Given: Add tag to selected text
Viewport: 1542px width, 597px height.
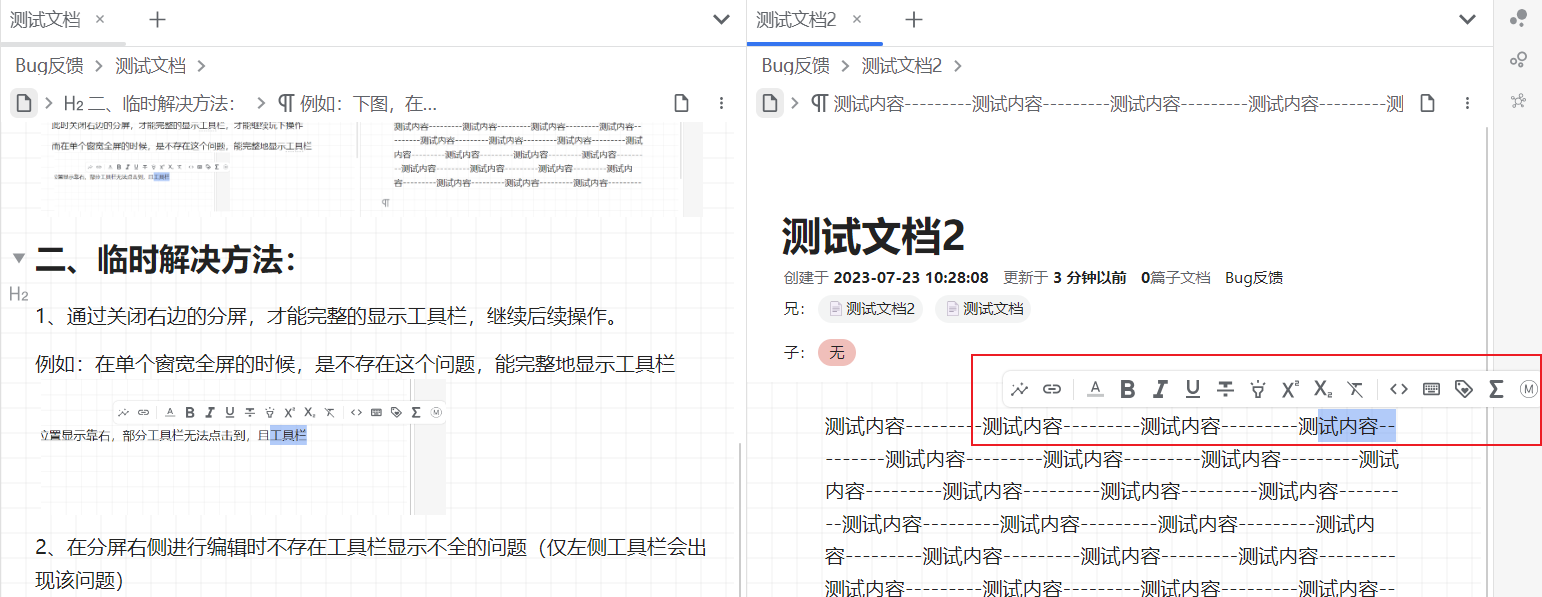Looking at the screenshot, I should (x=1463, y=389).
